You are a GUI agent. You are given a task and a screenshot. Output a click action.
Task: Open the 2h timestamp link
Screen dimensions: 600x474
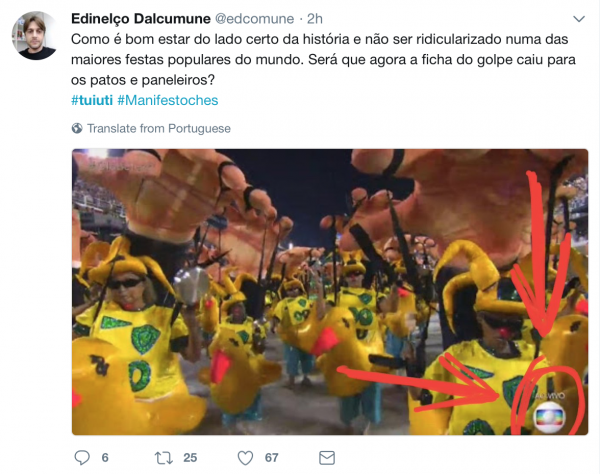[315, 19]
